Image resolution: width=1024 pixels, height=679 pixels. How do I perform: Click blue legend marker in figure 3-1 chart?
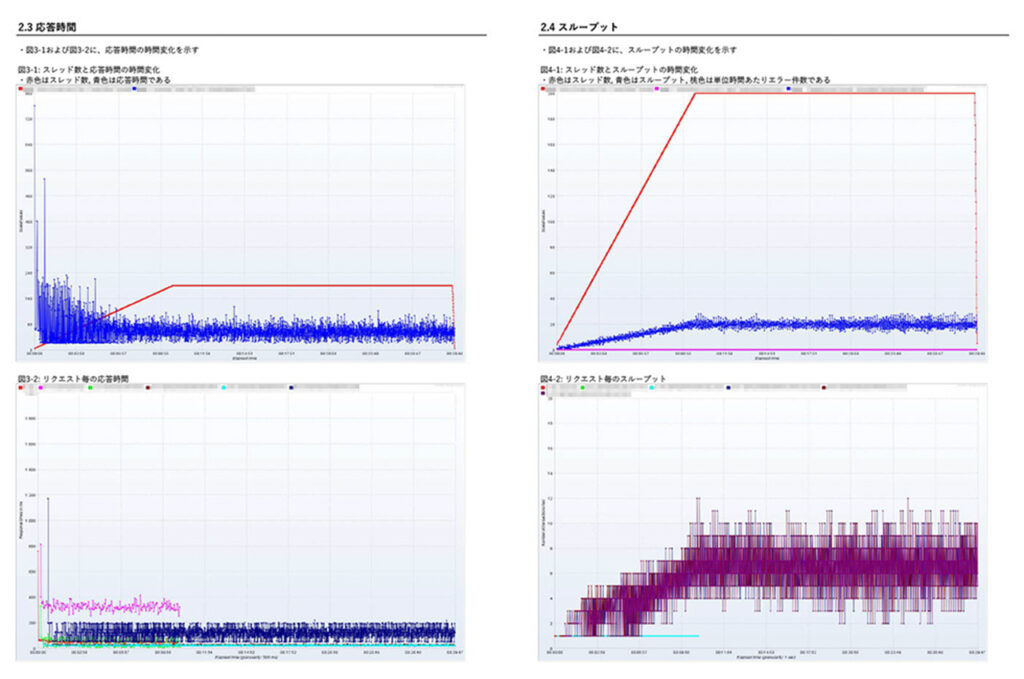(x=134, y=89)
